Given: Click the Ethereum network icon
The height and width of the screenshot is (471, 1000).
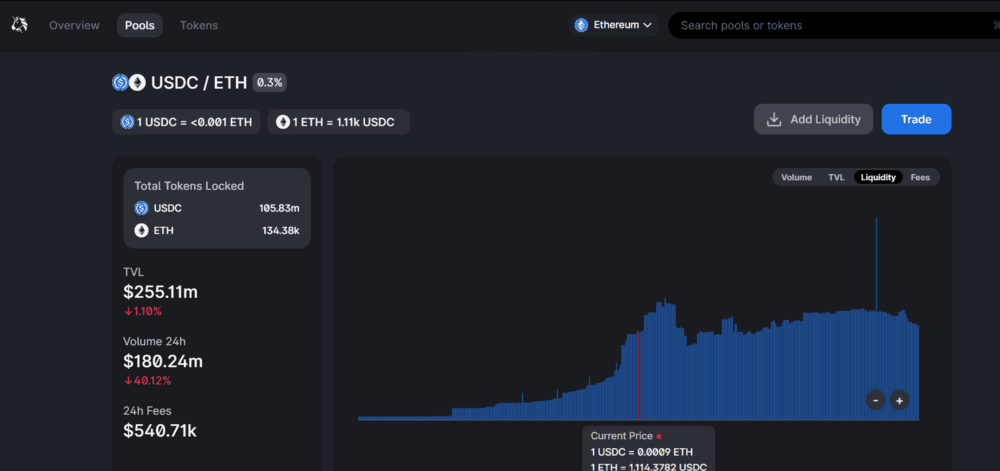Looking at the screenshot, I should 581,25.
